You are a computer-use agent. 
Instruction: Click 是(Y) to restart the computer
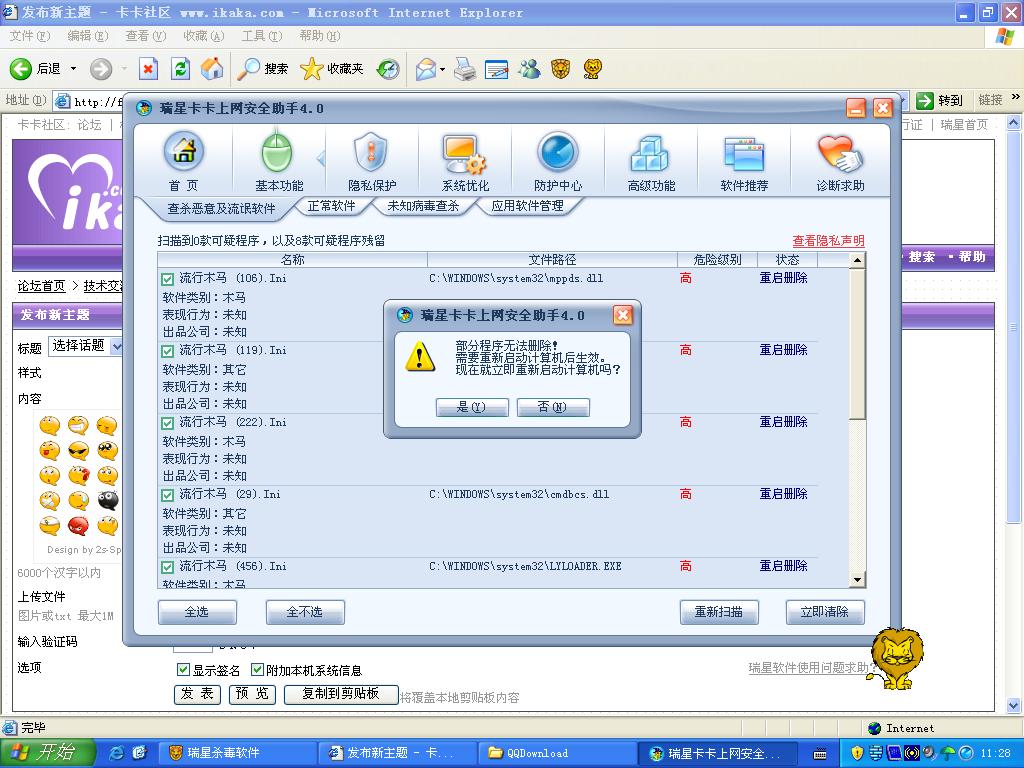point(472,407)
